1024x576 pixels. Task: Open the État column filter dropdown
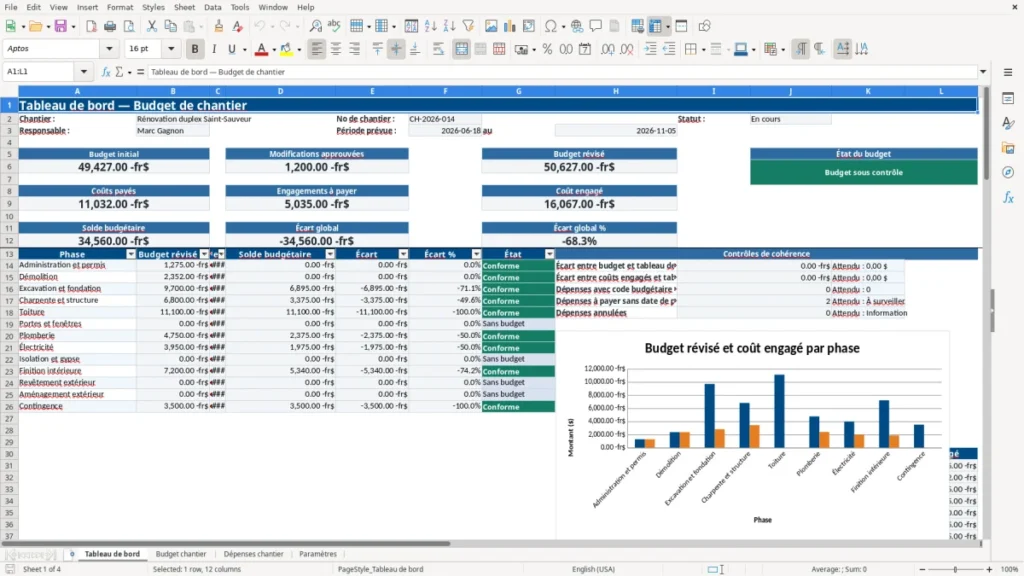(x=549, y=254)
